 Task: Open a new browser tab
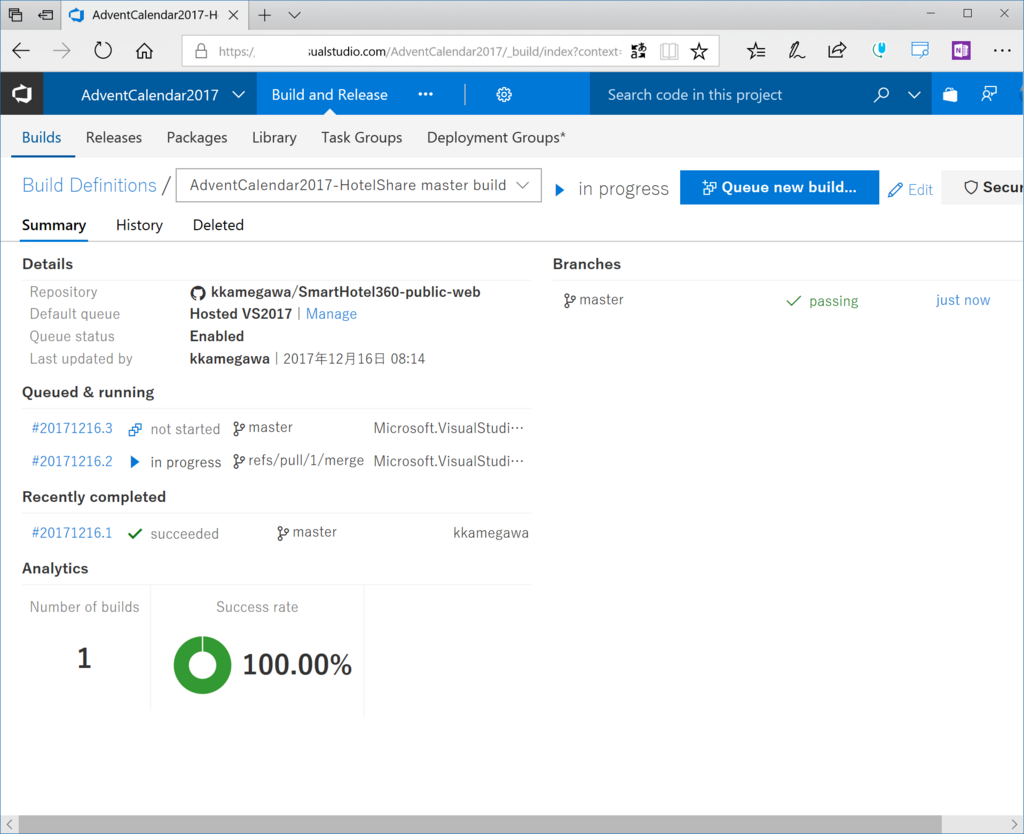point(264,14)
